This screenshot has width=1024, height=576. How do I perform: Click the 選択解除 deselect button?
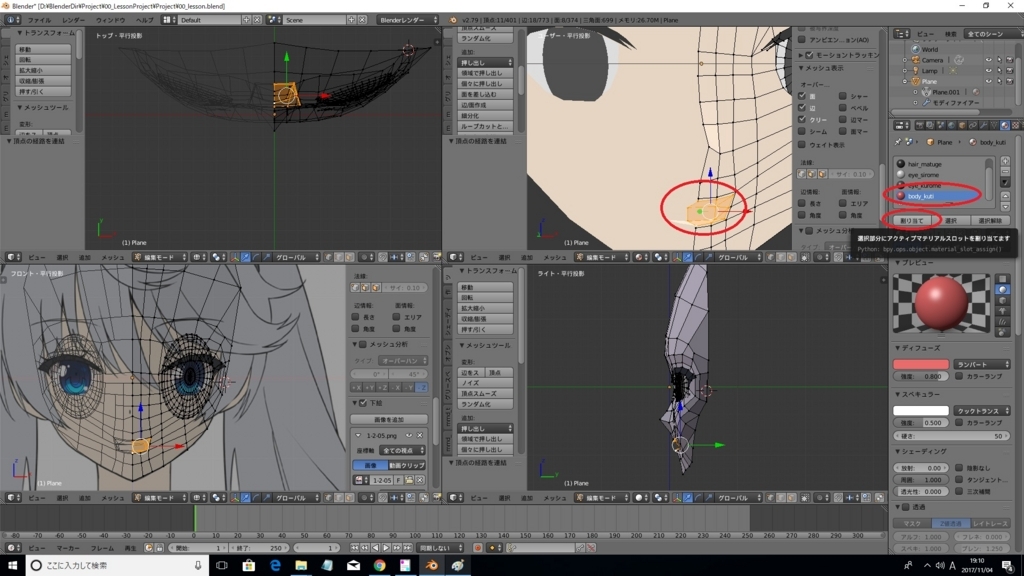coord(990,221)
